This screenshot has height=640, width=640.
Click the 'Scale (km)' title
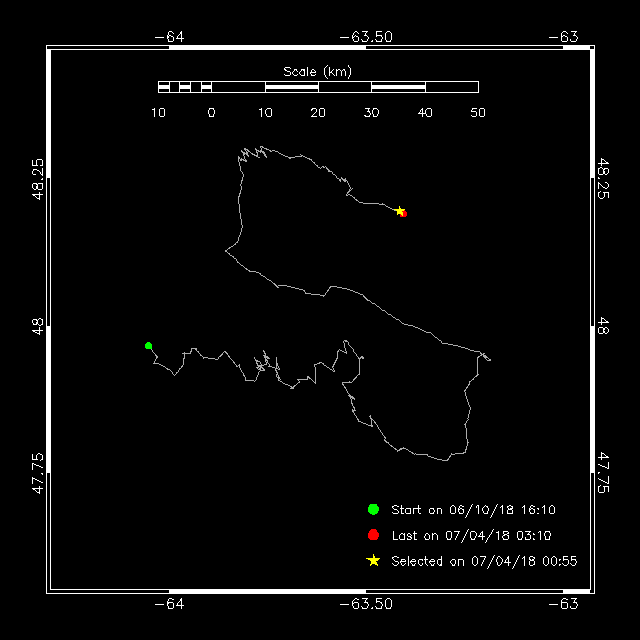318,72
